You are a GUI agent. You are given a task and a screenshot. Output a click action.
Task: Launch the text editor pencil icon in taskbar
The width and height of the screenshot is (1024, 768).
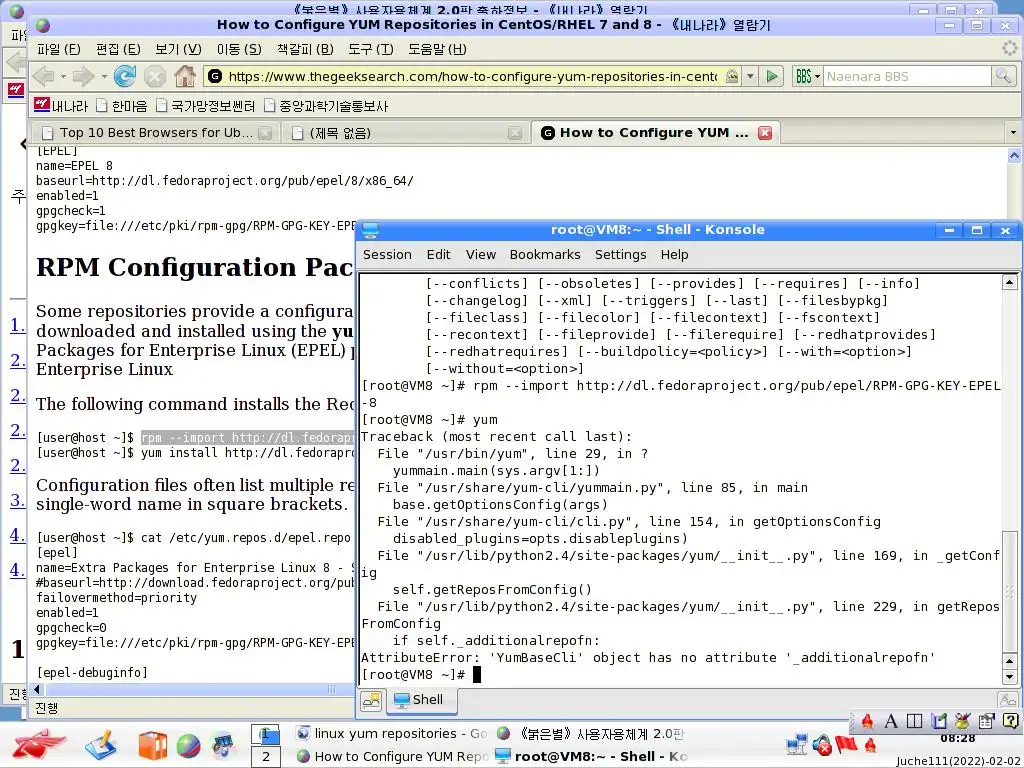101,745
